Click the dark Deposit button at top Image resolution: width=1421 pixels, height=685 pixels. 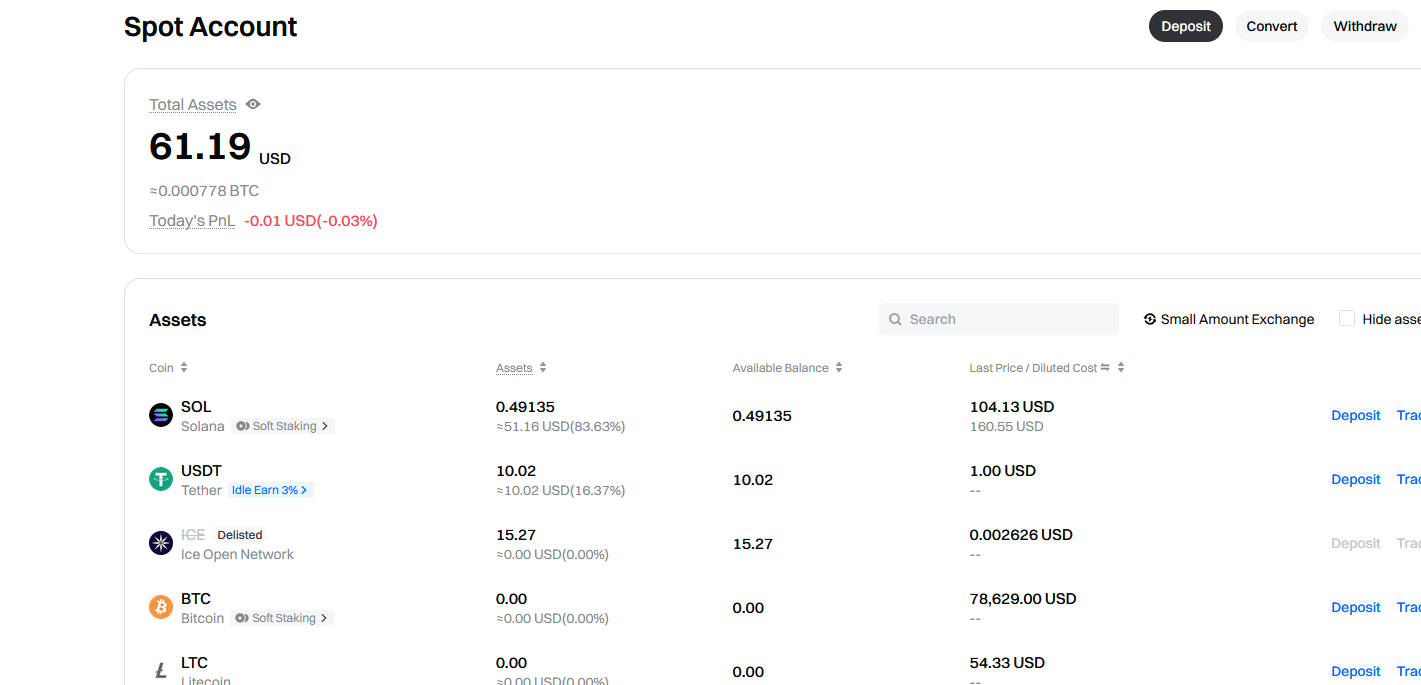pos(1186,26)
